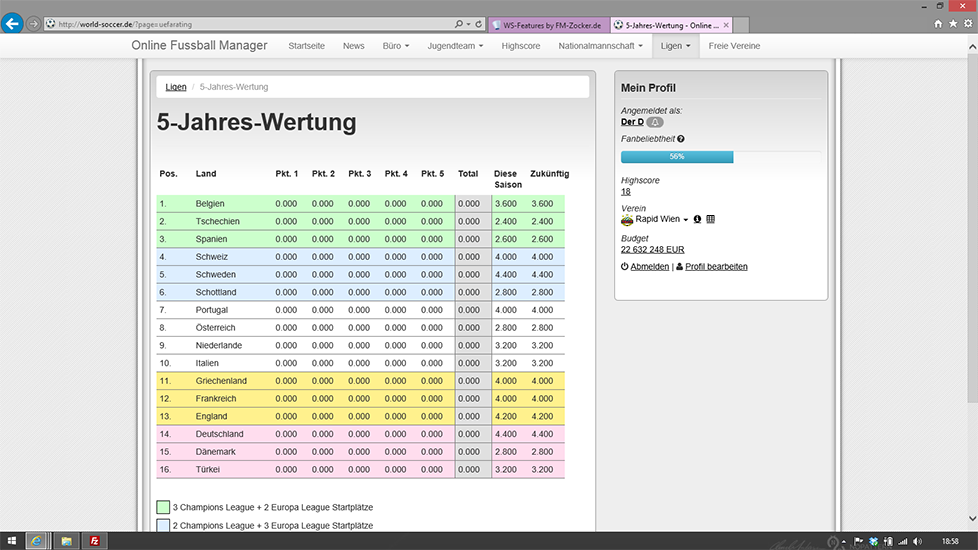Expand the Jugendteam dropdown menu

coord(455,46)
